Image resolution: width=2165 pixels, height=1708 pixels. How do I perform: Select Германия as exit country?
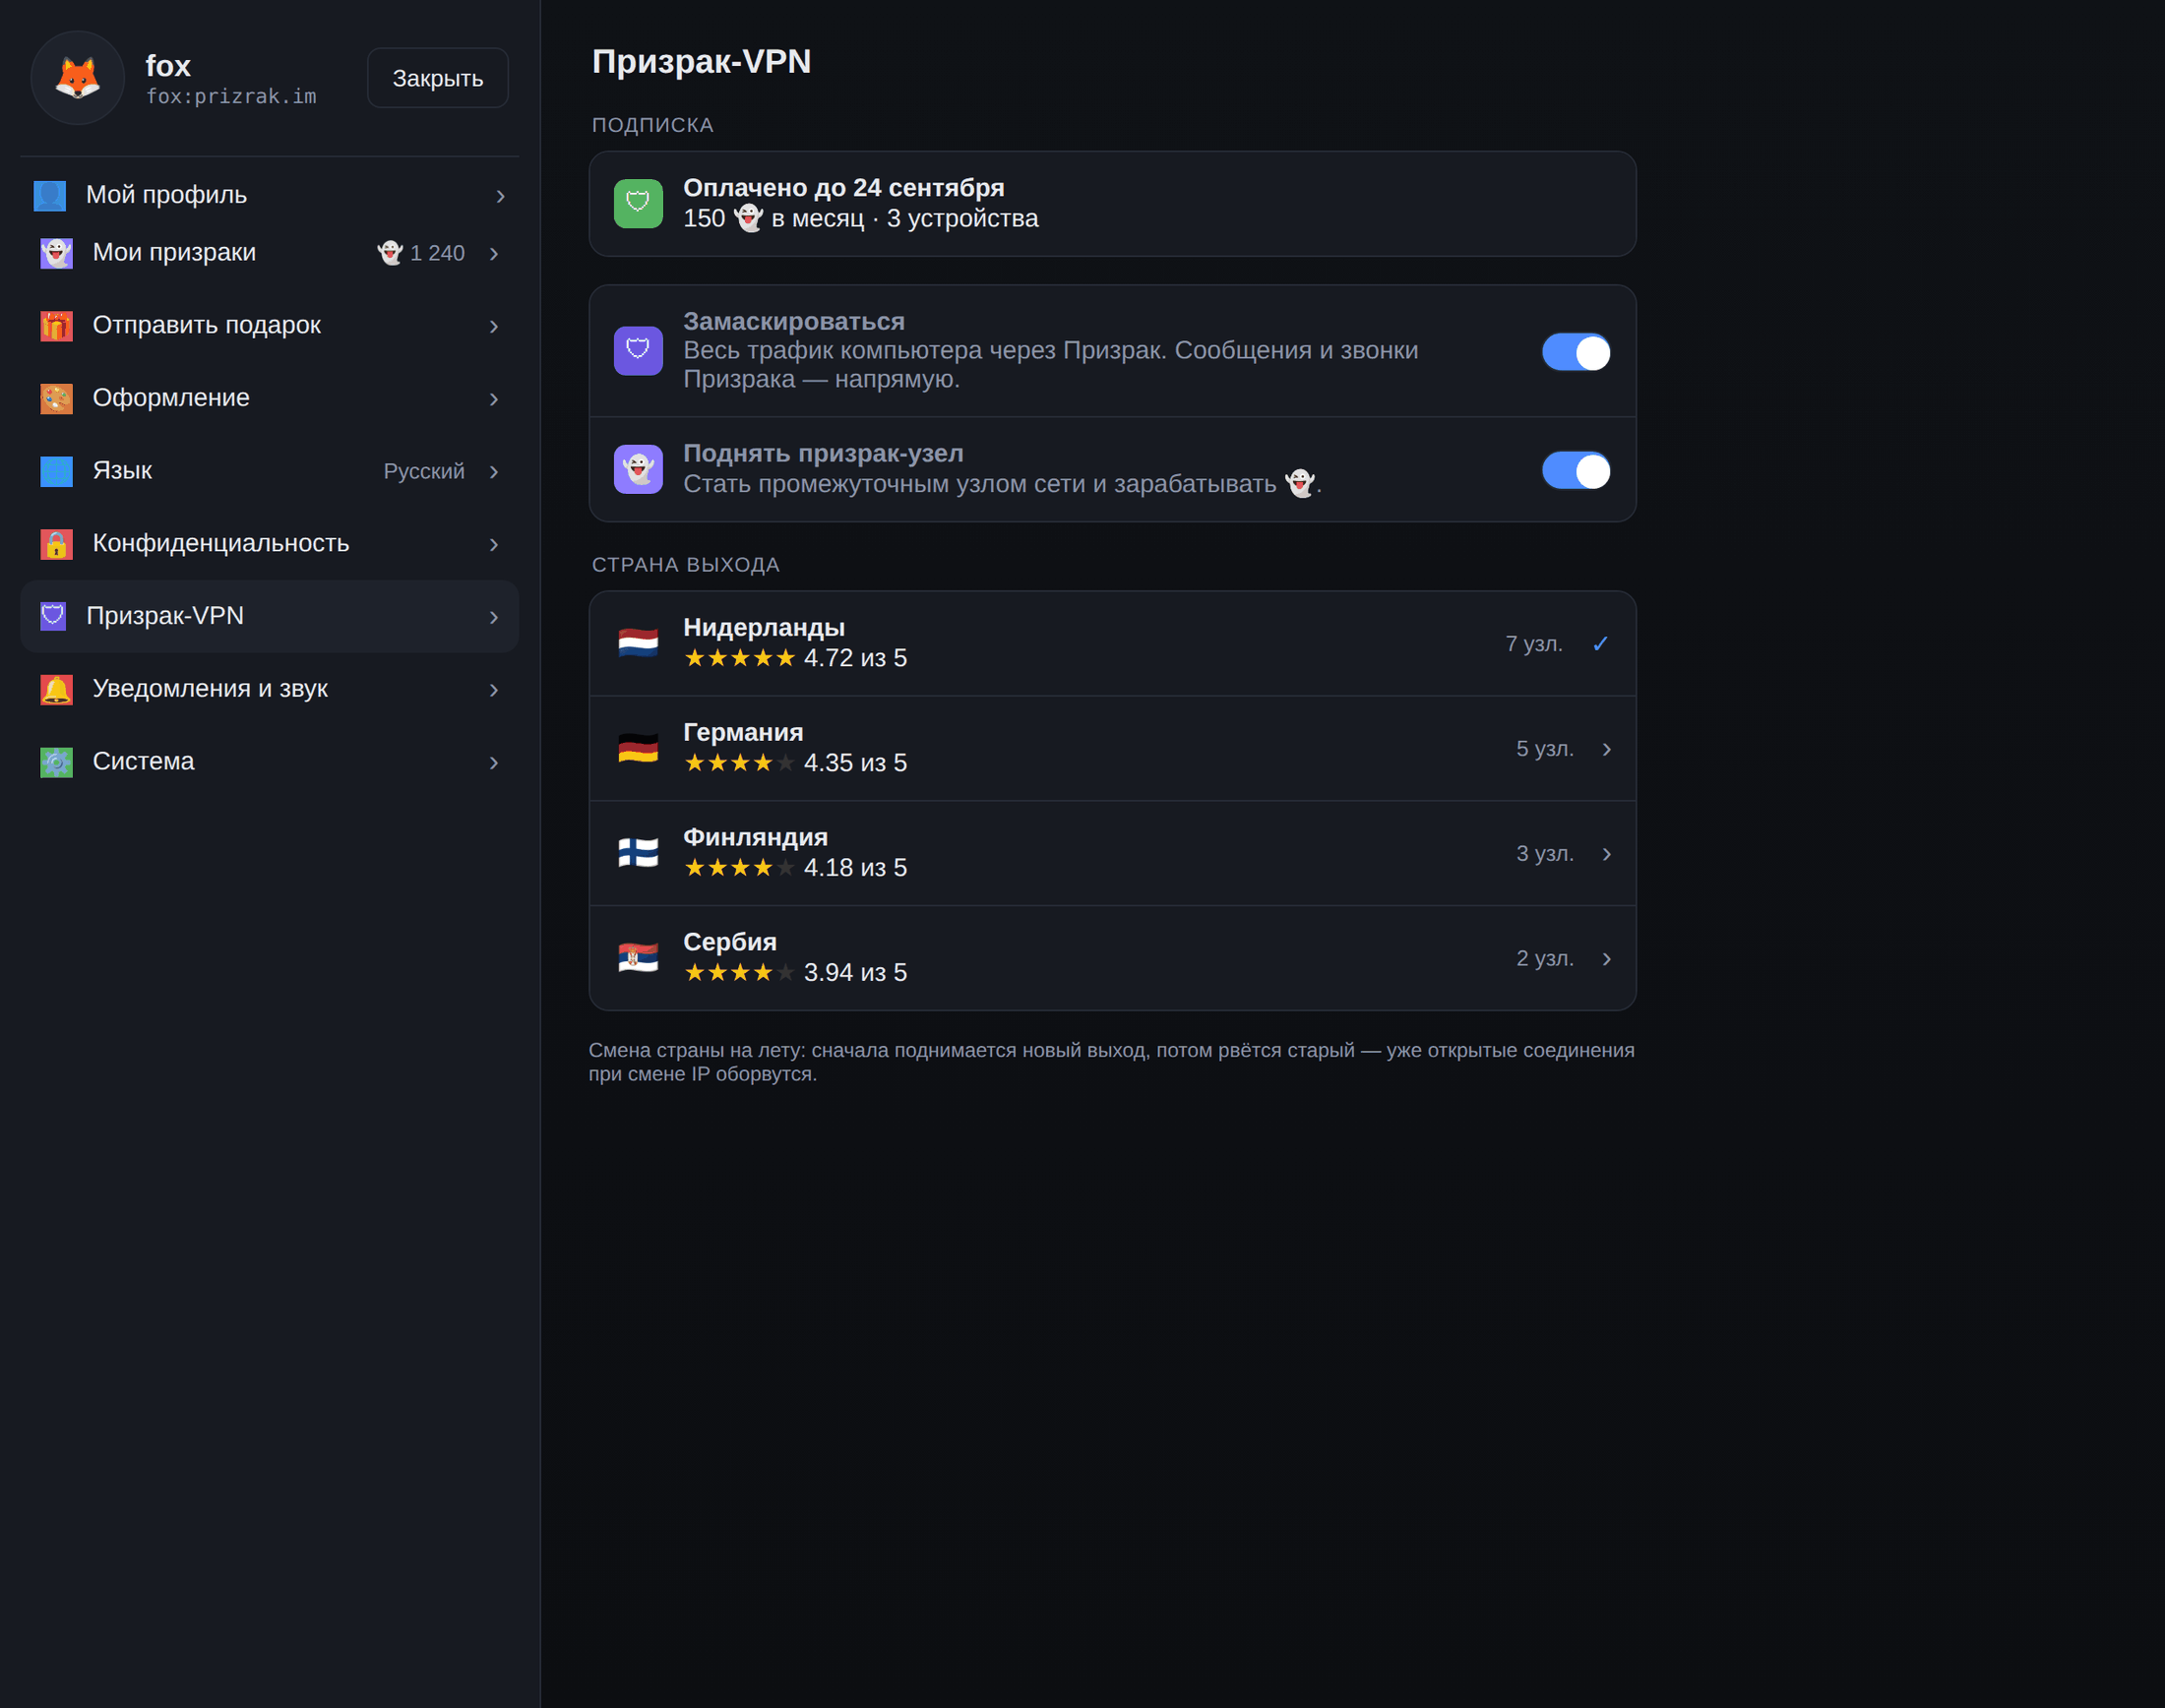point(1112,748)
